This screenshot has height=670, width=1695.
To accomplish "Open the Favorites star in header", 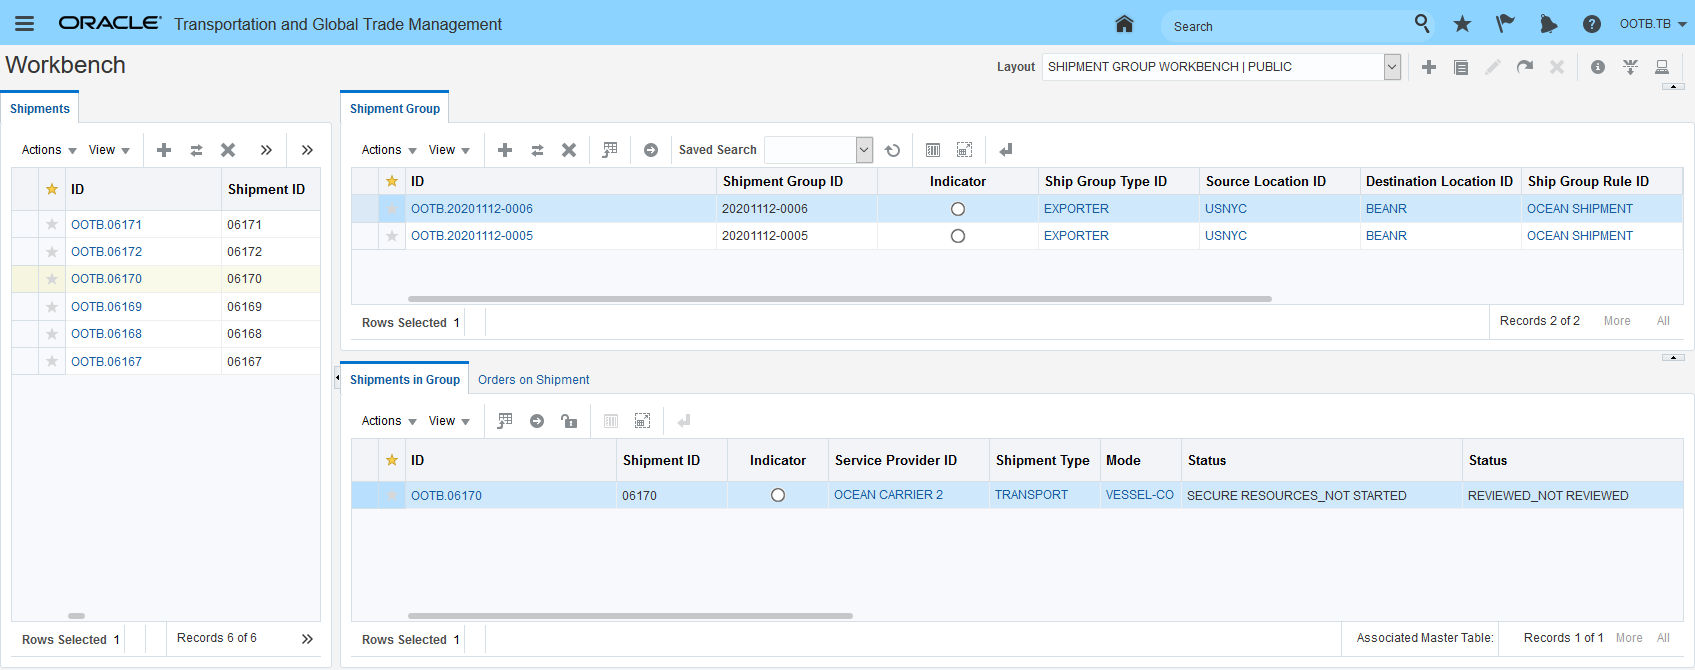I will (x=1462, y=24).
